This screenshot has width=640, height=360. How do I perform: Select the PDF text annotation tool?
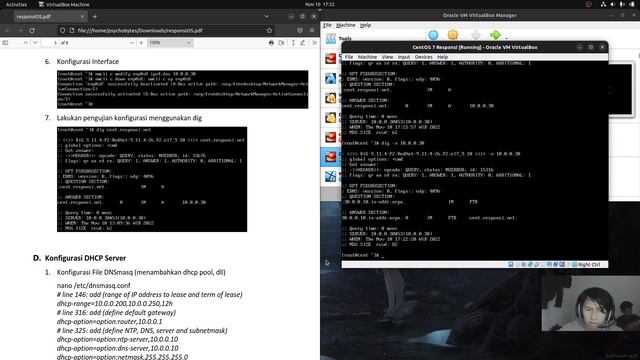pos(293,42)
